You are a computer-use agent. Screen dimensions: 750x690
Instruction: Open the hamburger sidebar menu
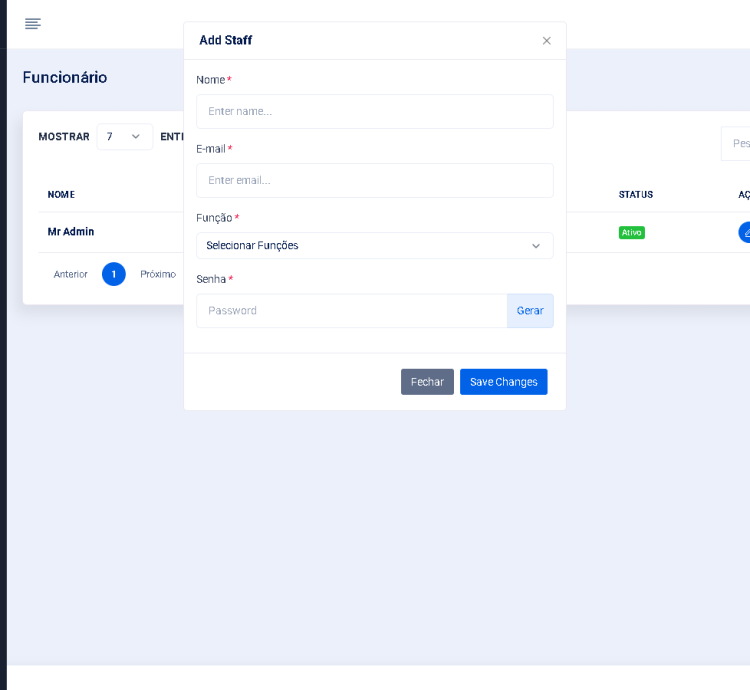[x=33, y=24]
